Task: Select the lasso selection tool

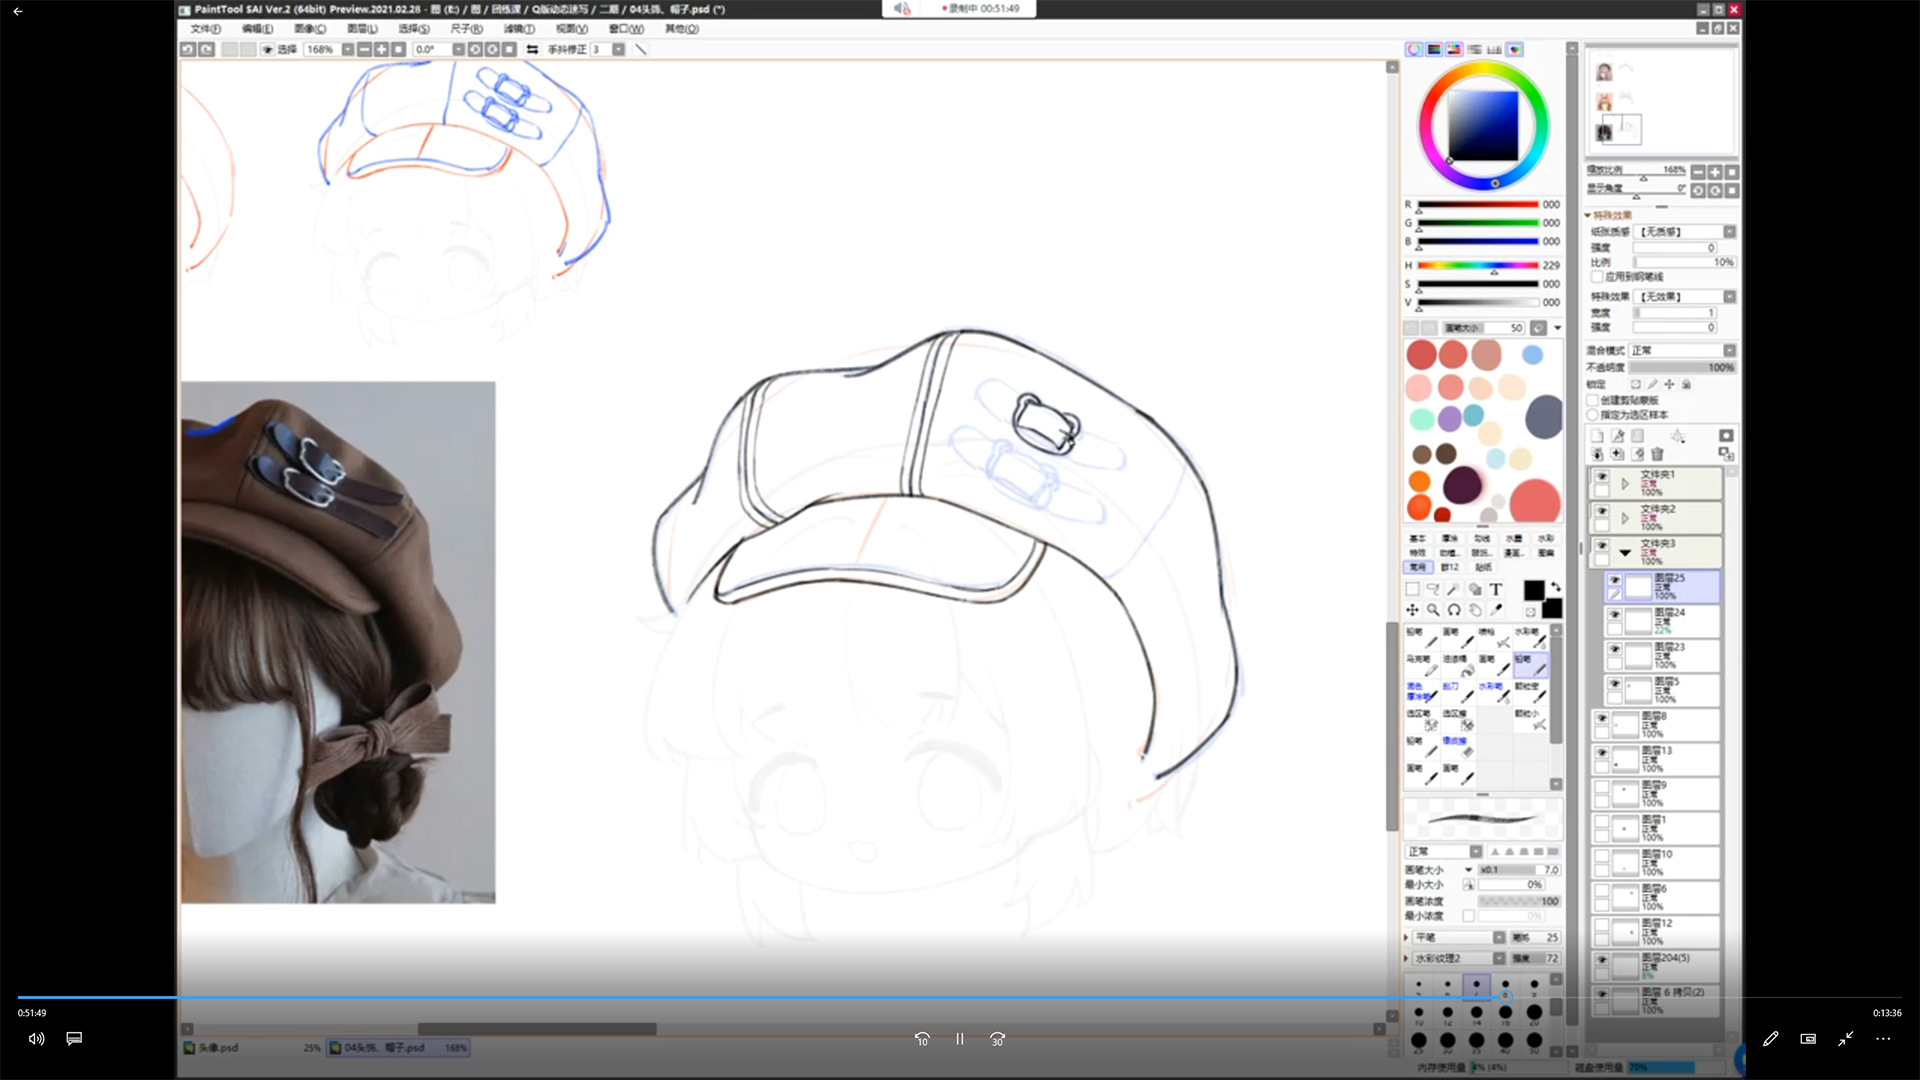Action: 1433,590
